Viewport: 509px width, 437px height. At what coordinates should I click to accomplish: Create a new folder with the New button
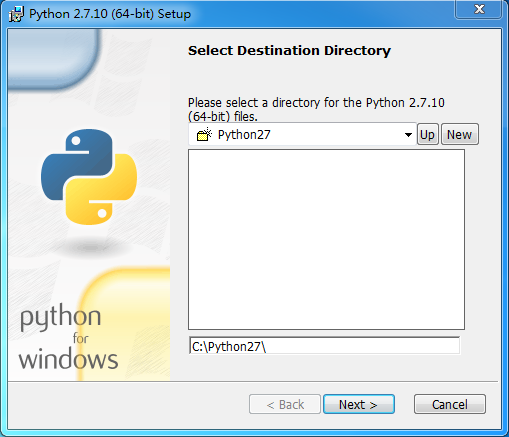point(460,134)
